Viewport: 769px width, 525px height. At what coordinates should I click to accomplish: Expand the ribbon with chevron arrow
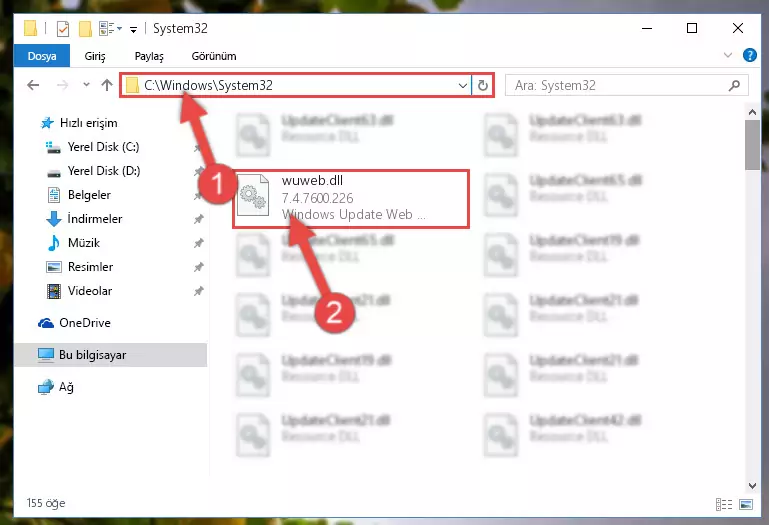pyautogui.click(x=728, y=55)
